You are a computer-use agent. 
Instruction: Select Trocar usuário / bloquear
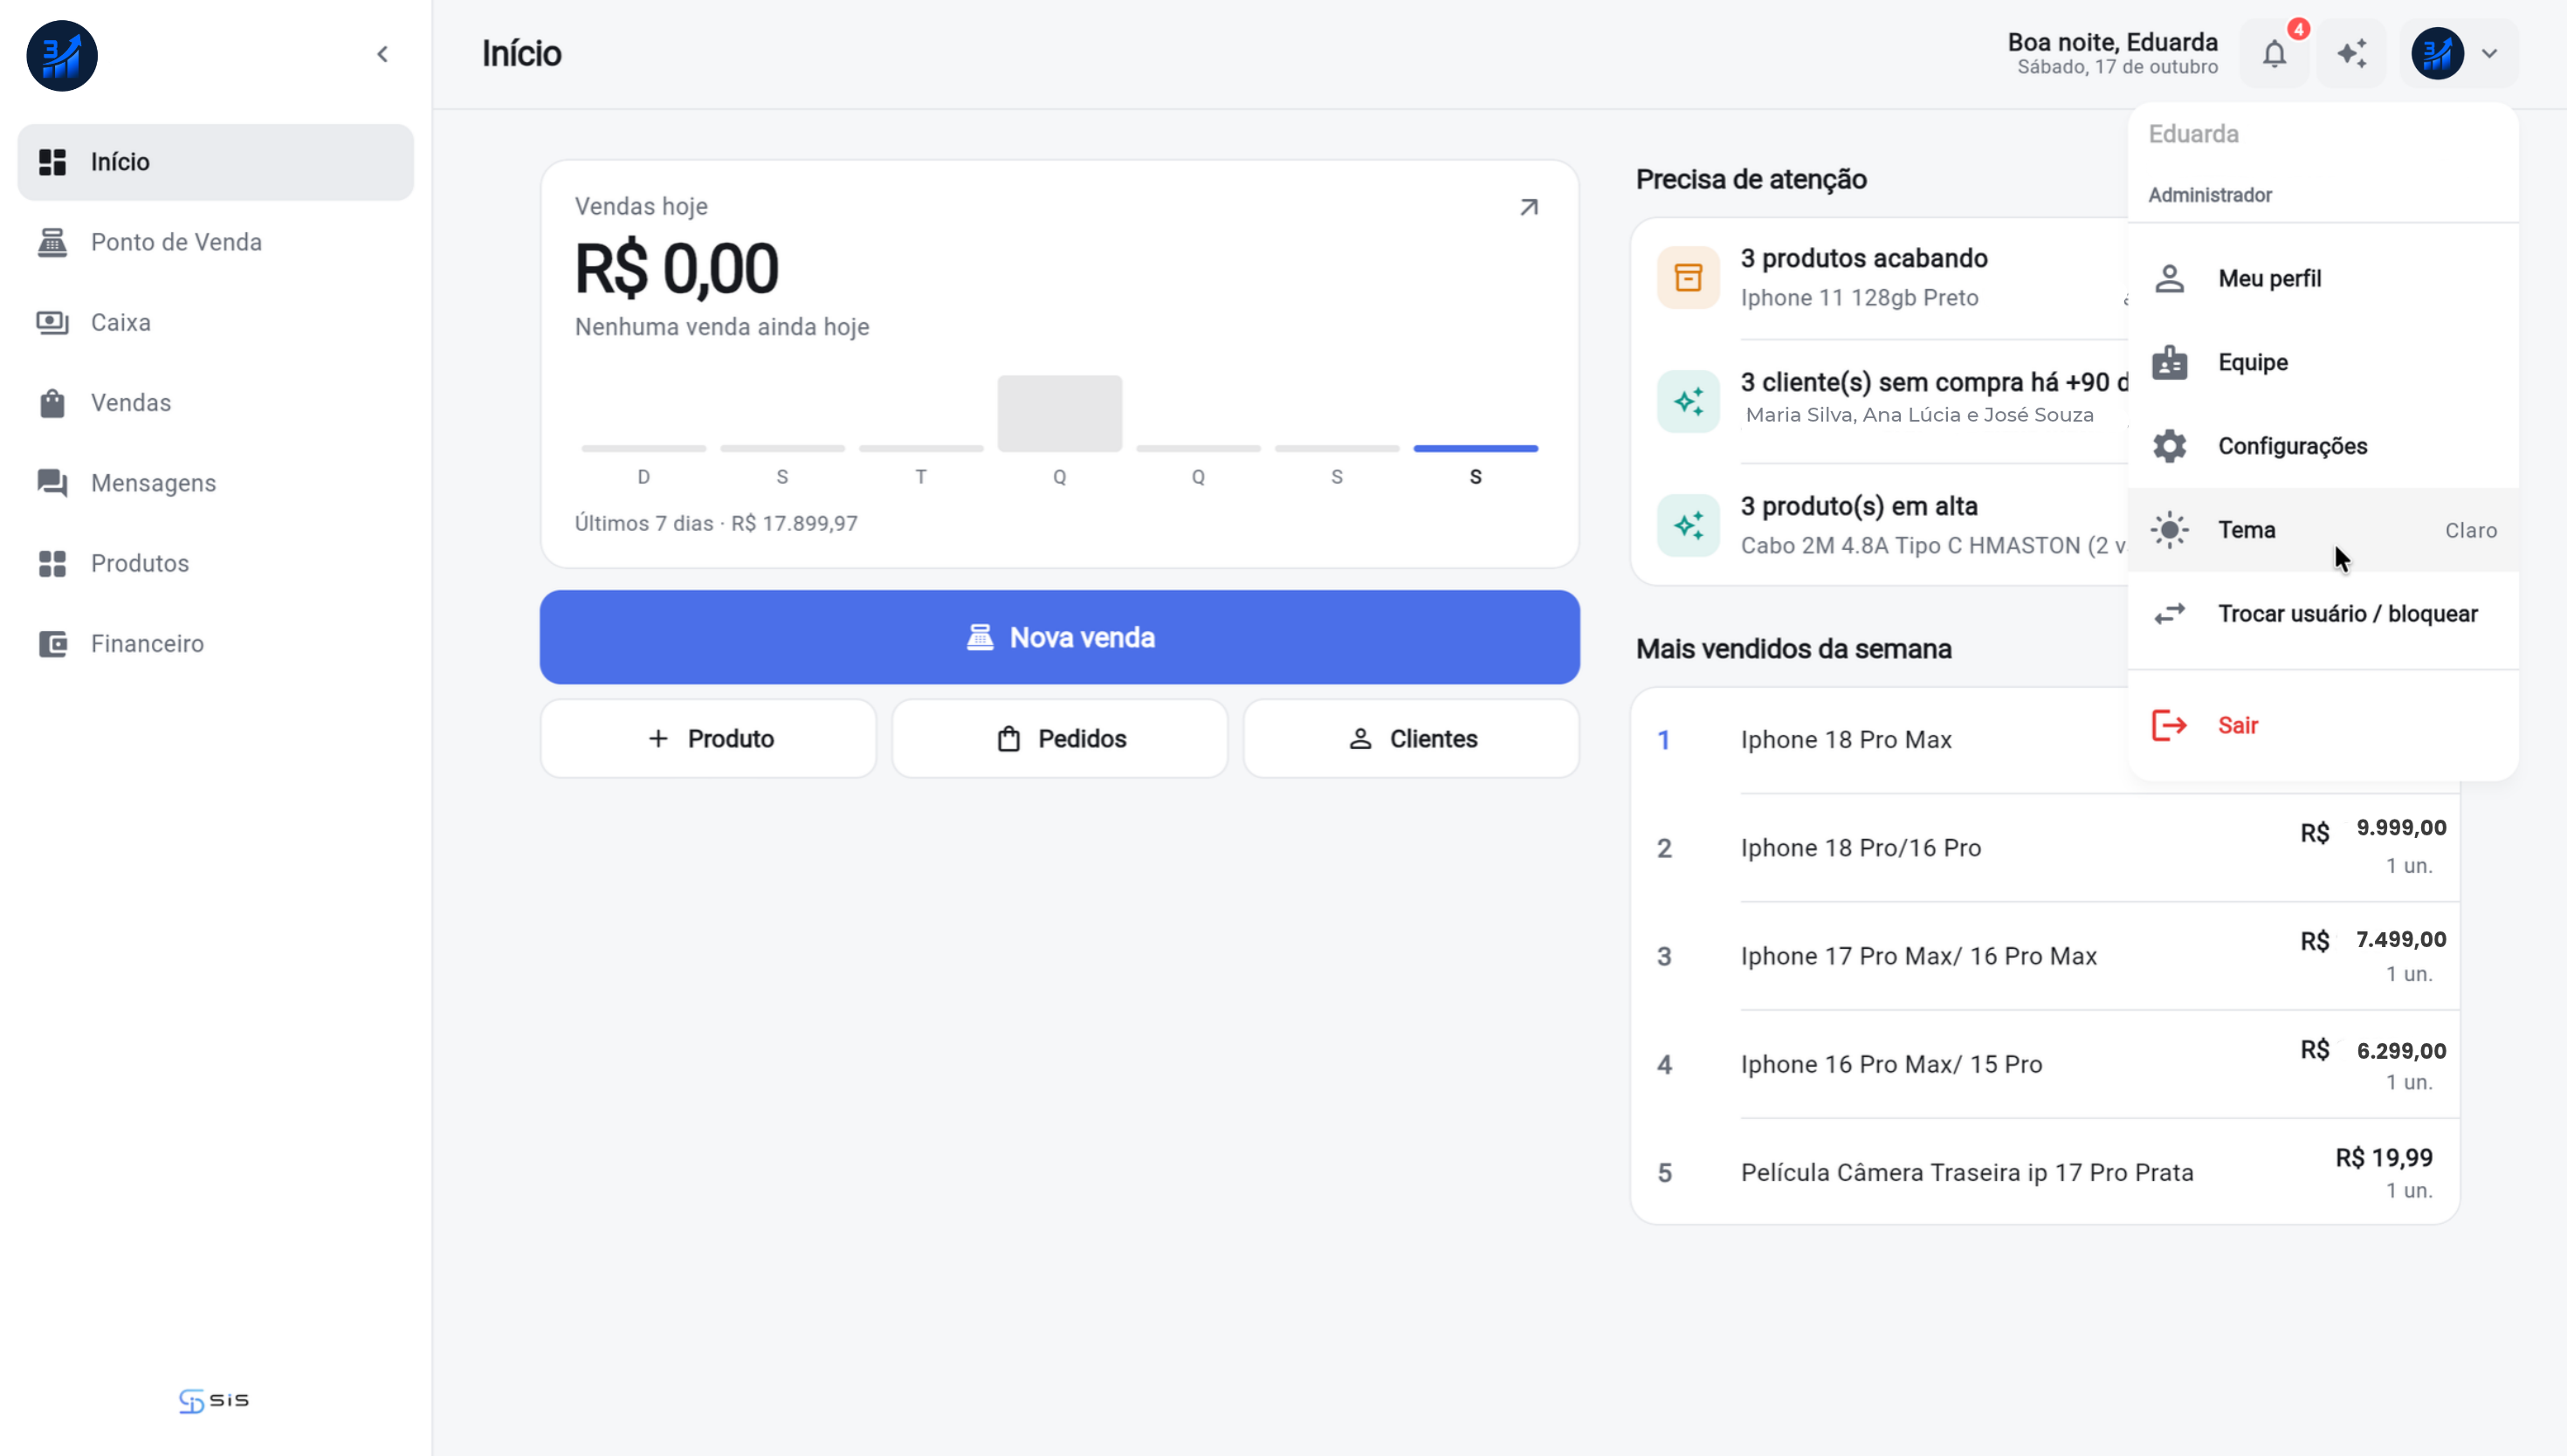2322,613
